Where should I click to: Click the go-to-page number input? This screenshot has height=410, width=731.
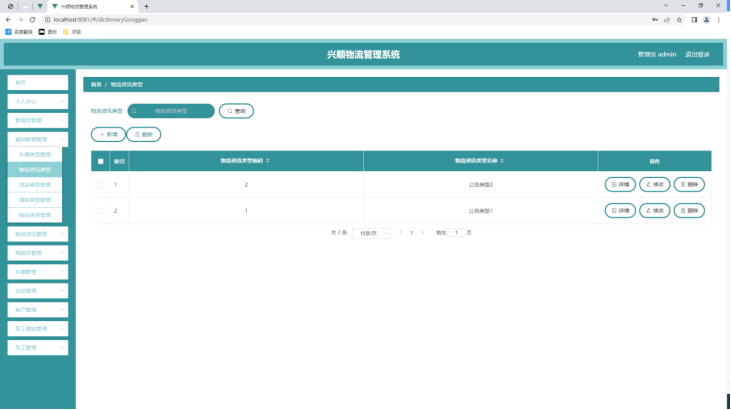(456, 233)
